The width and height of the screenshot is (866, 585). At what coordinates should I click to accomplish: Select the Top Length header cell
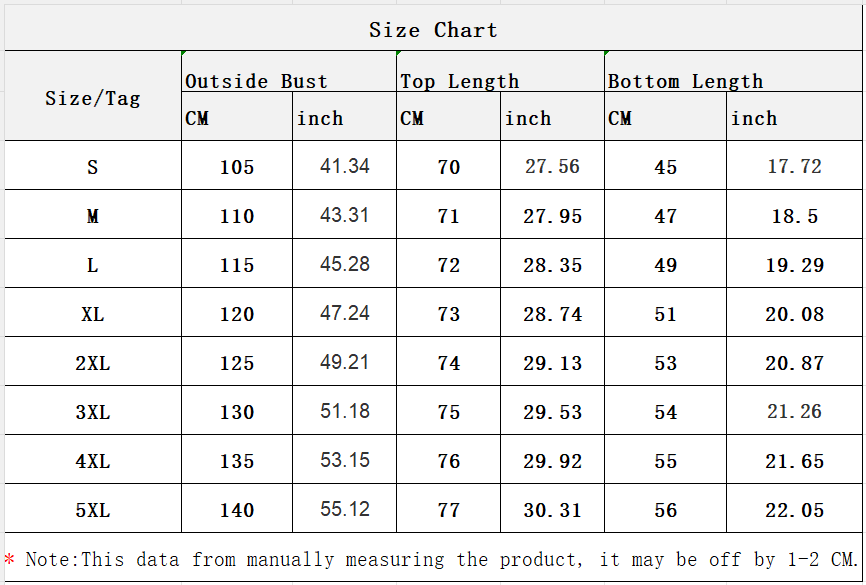click(500, 72)
